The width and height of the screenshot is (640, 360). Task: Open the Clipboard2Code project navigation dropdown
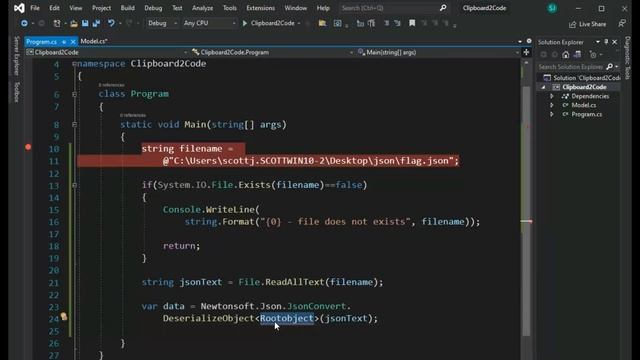(x=107, y=52)
